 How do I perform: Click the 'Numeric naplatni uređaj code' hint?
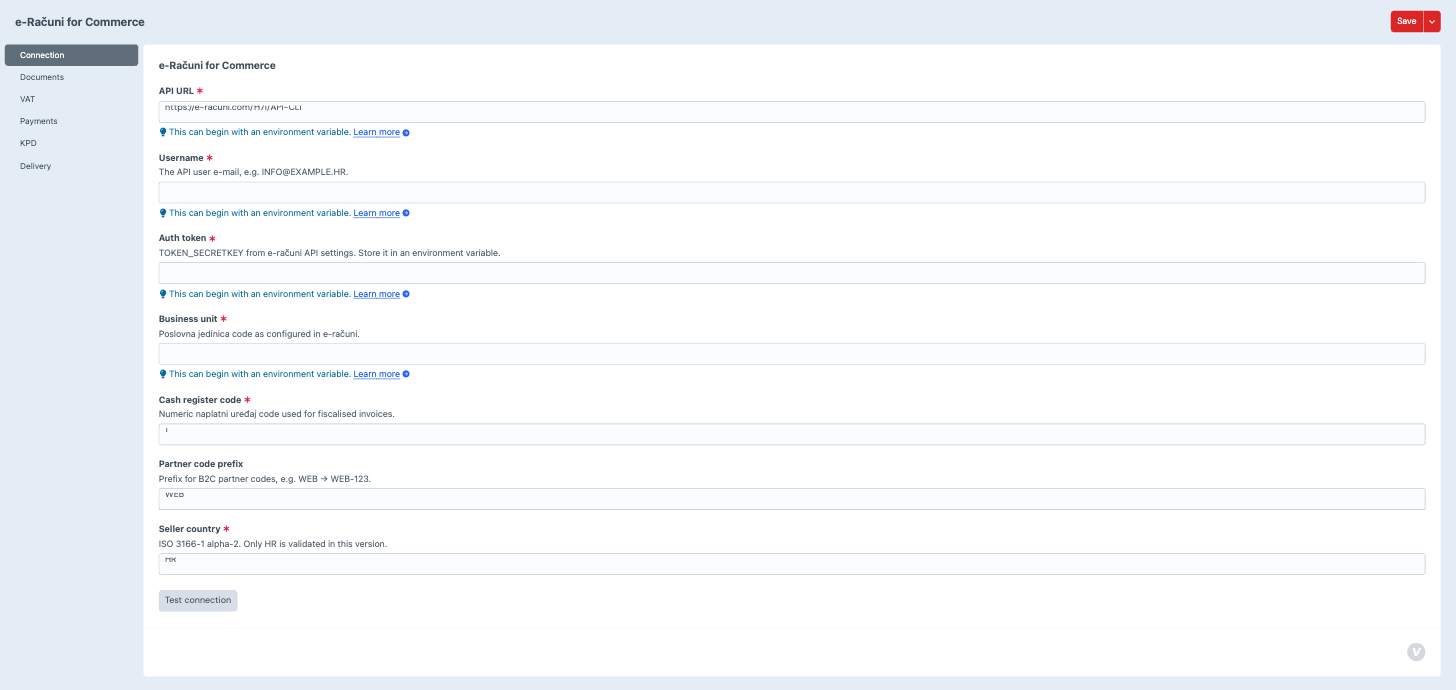click(277, 414)
